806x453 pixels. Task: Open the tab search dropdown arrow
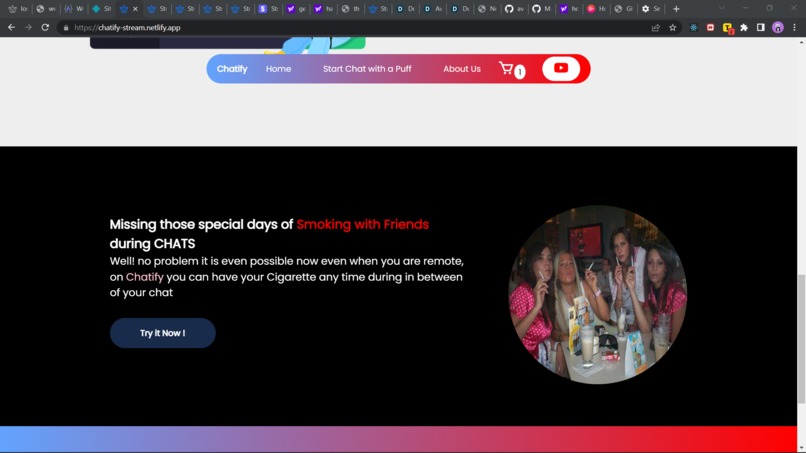tap(722, 8)
